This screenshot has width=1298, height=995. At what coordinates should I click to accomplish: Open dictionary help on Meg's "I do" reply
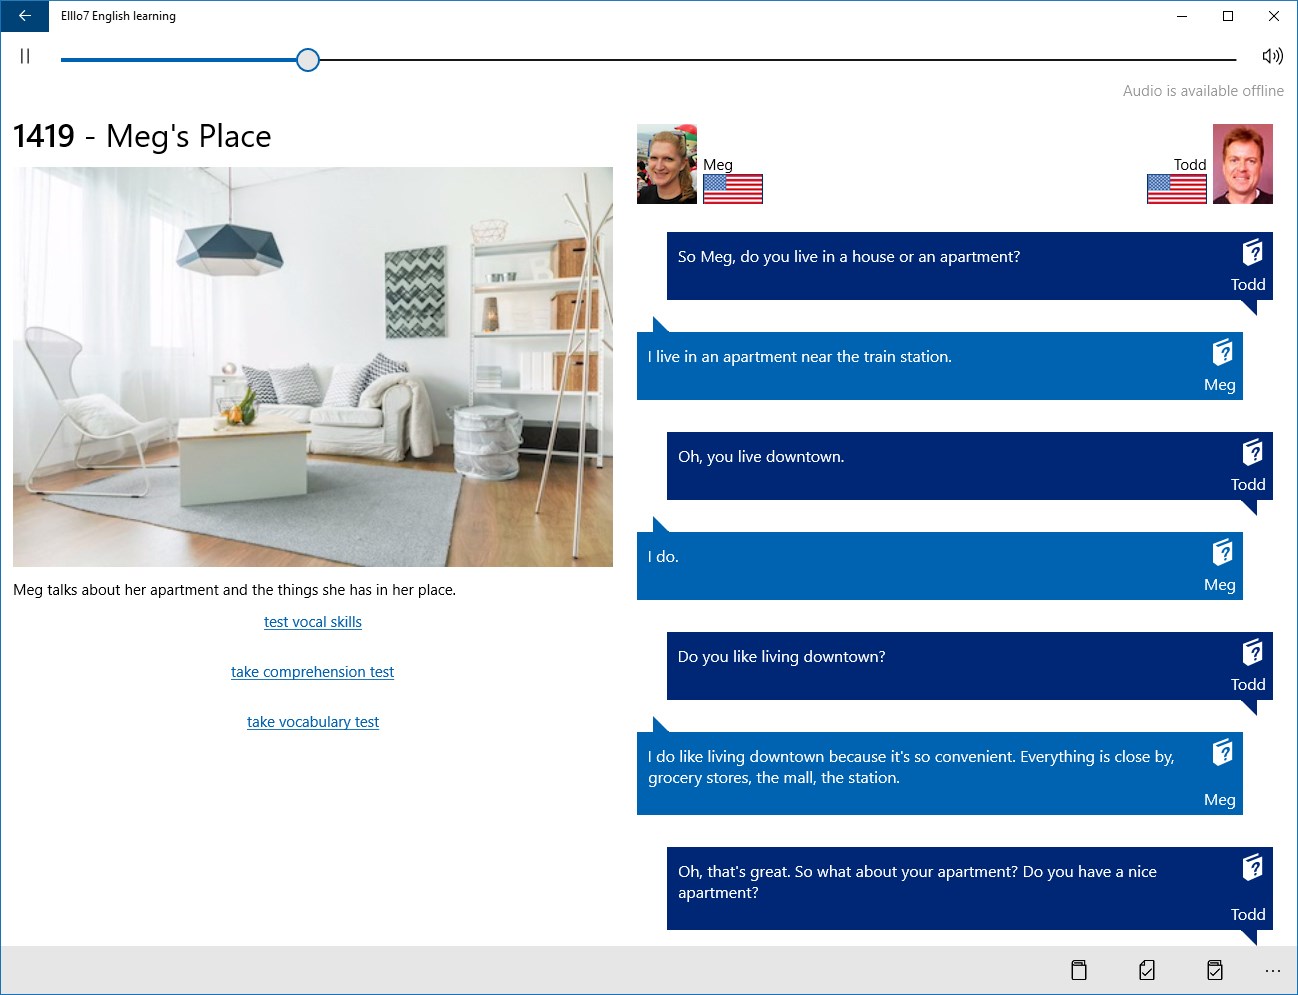(1223, 552)
